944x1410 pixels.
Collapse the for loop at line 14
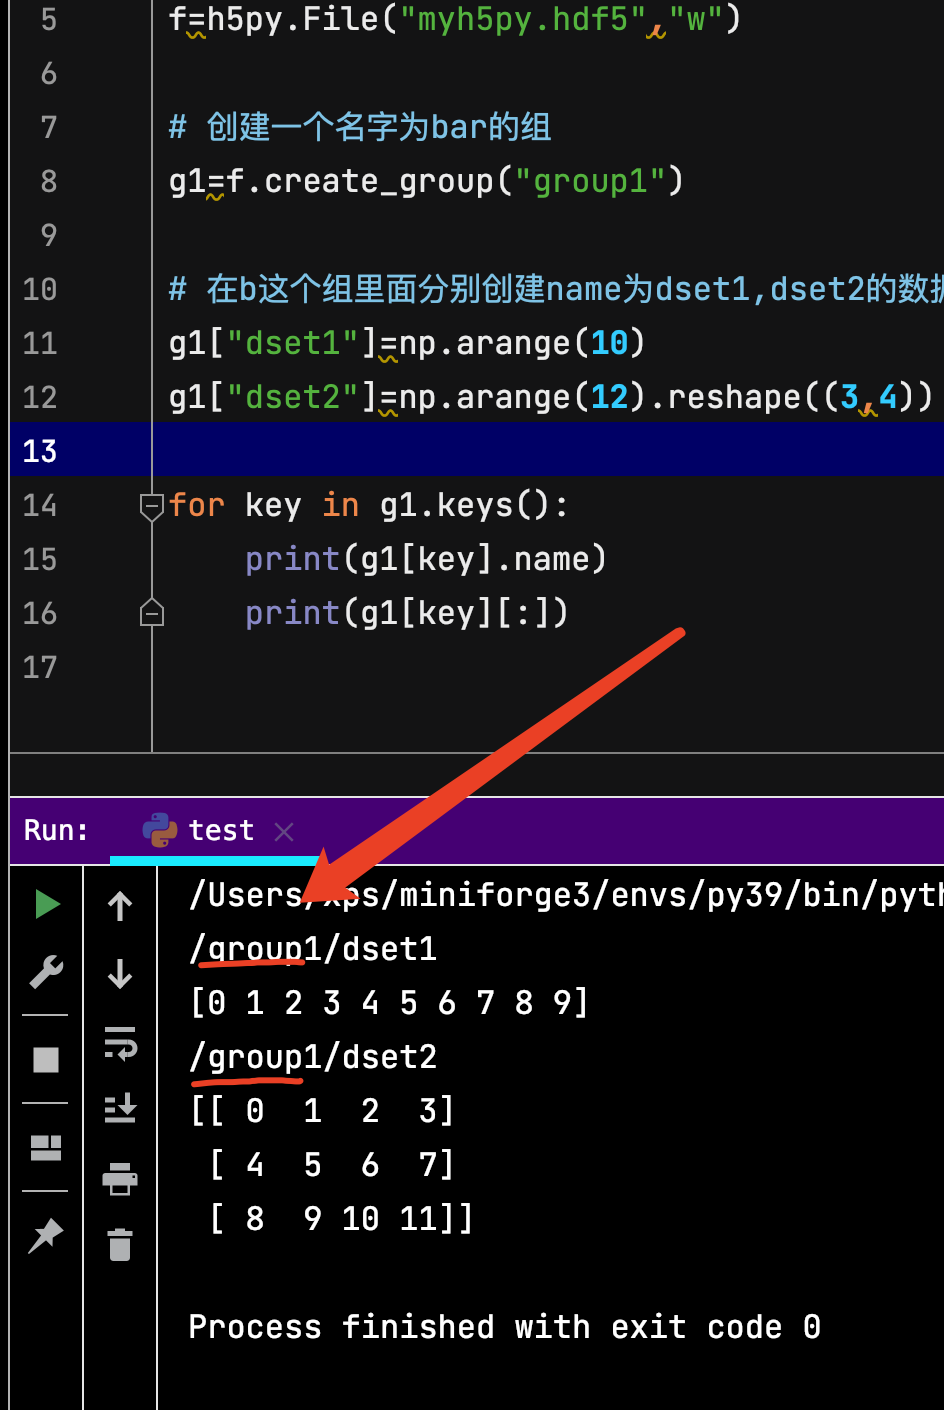click(152, 506)
